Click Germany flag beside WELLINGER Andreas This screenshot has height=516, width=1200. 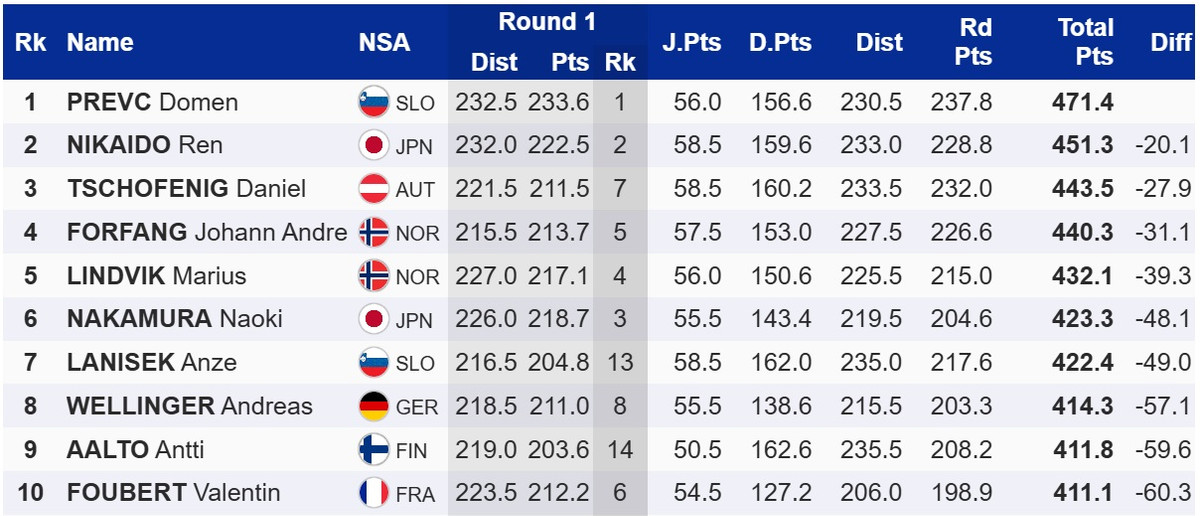pyautogui.click(x=373, y=406)
